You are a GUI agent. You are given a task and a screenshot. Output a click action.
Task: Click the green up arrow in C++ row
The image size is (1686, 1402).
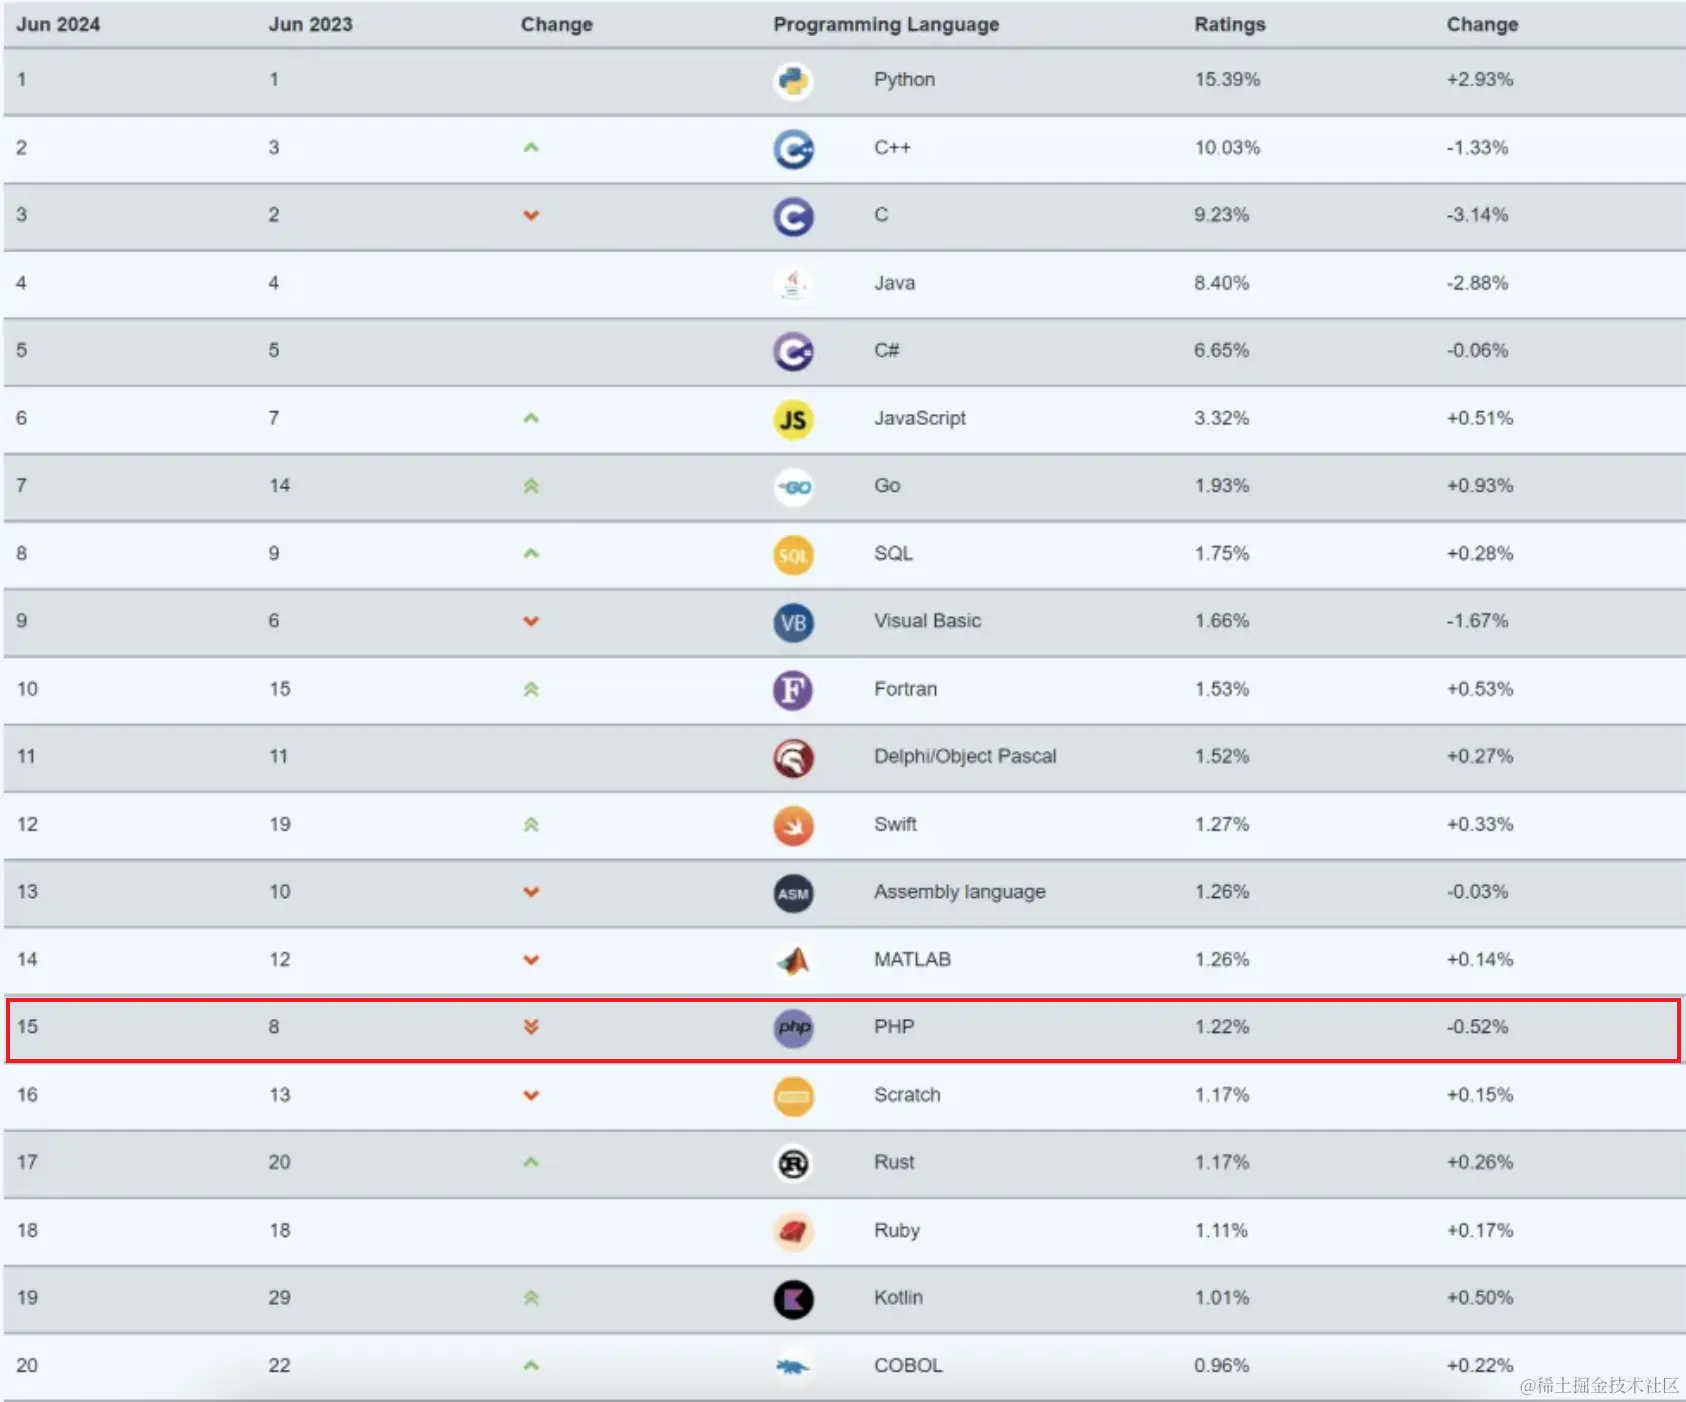(531, 148)
